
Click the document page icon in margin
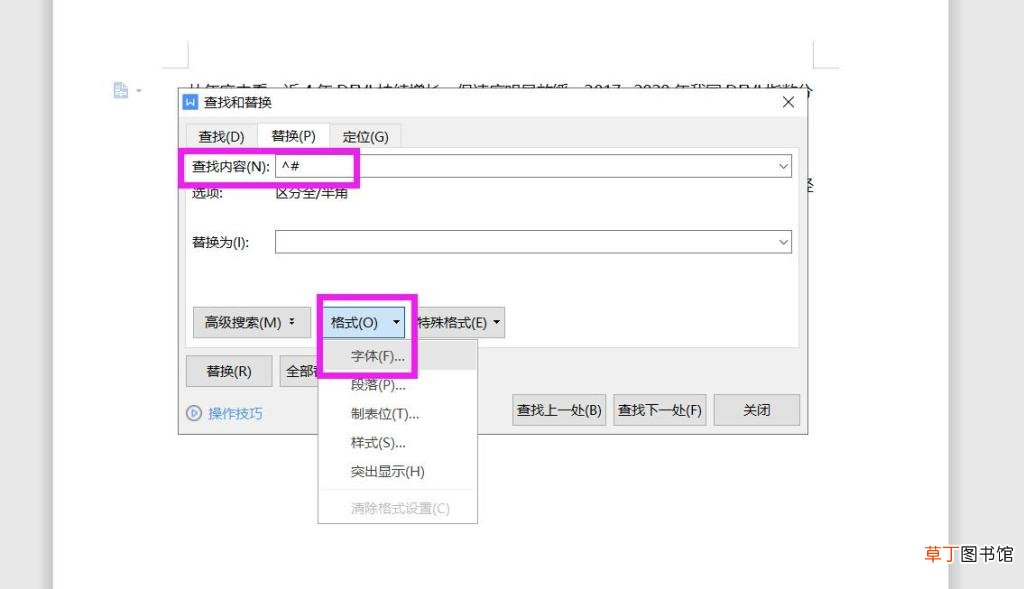pyautogui.click(x=121, y=90)
